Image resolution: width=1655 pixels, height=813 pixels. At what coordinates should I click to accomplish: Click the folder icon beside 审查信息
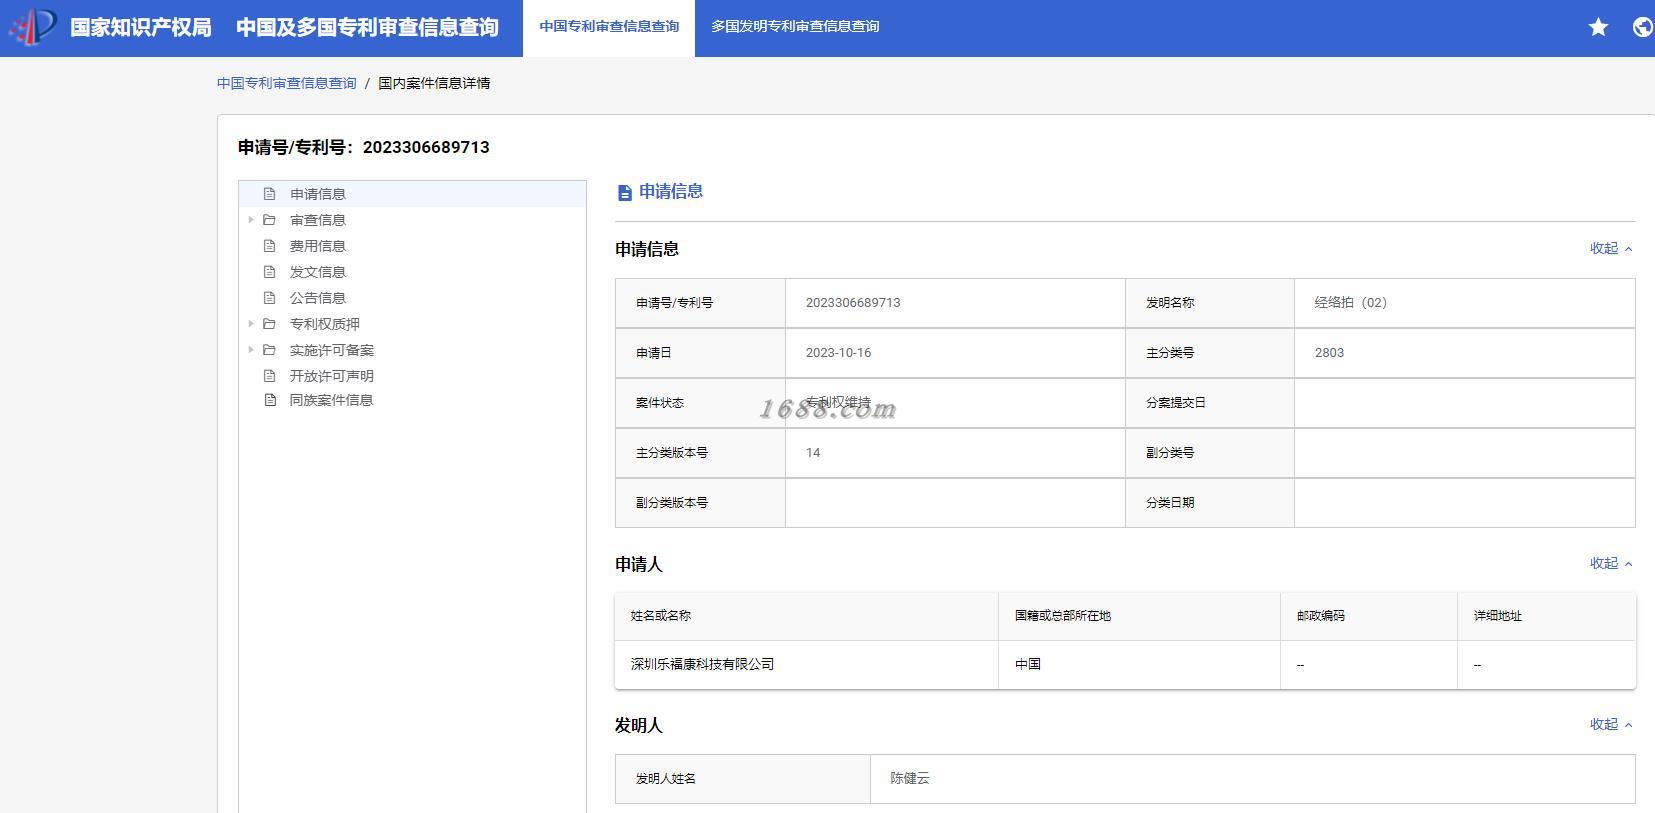pos(269,220)
